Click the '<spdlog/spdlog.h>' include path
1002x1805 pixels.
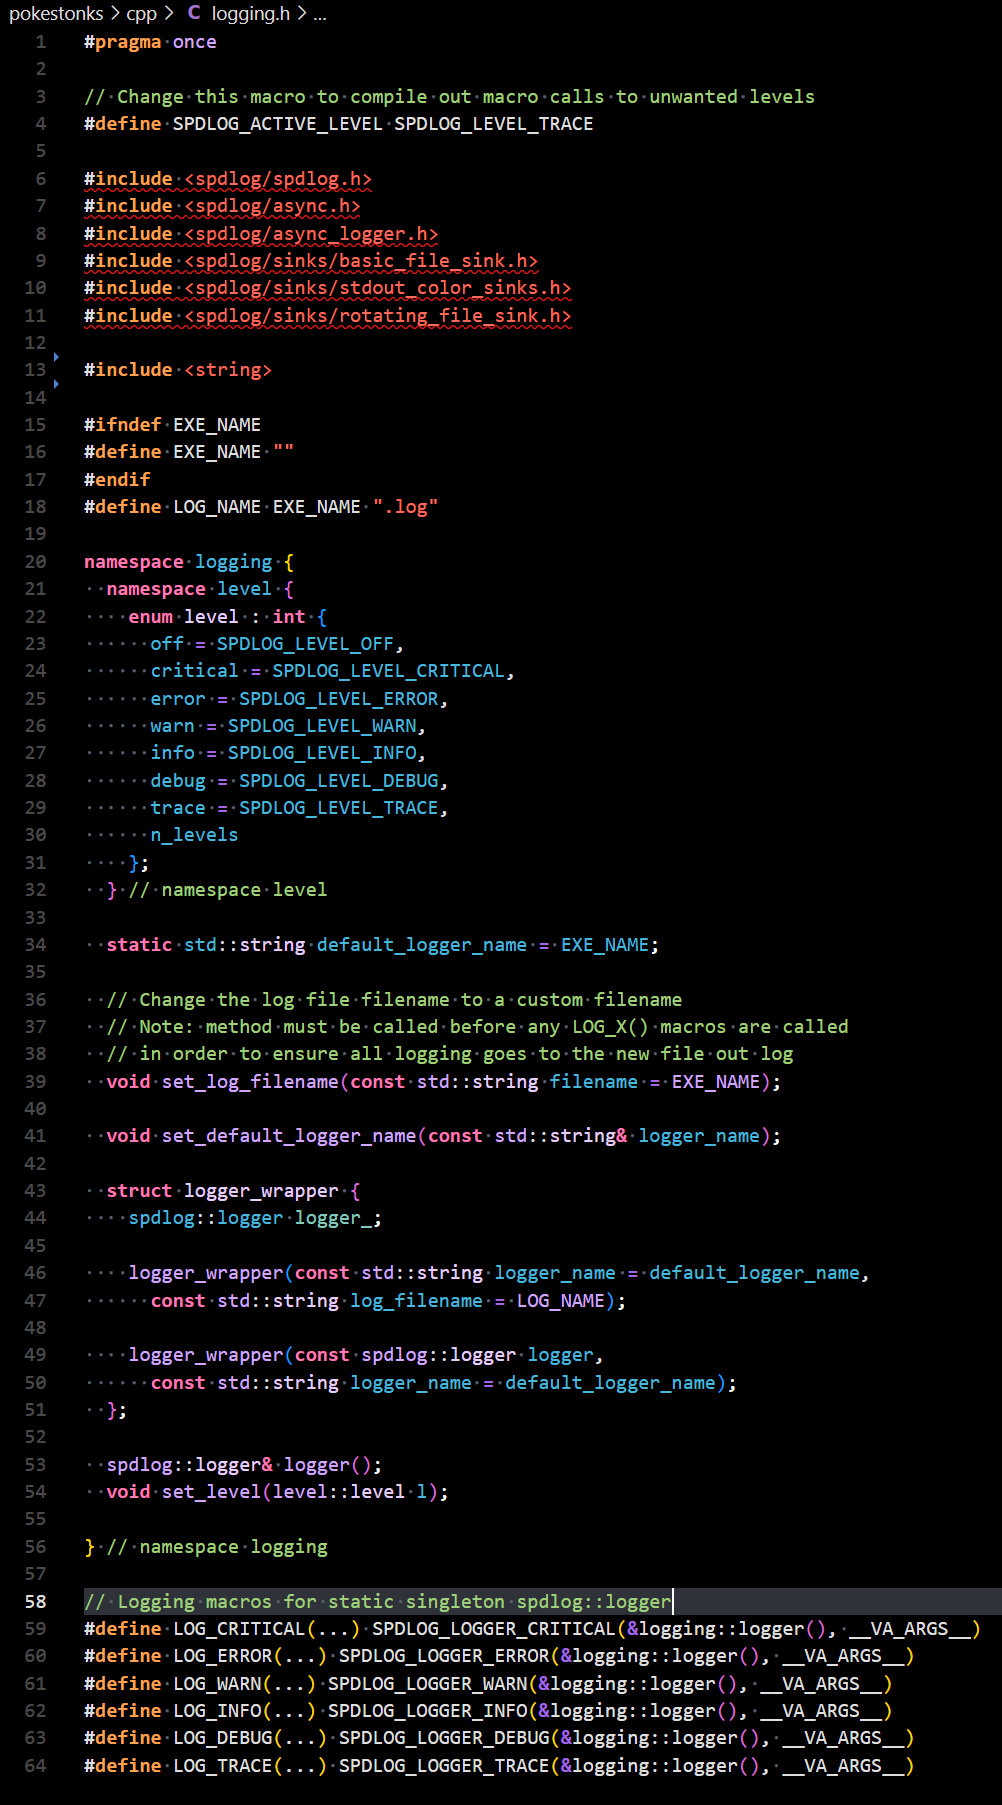tap(278, 179)
